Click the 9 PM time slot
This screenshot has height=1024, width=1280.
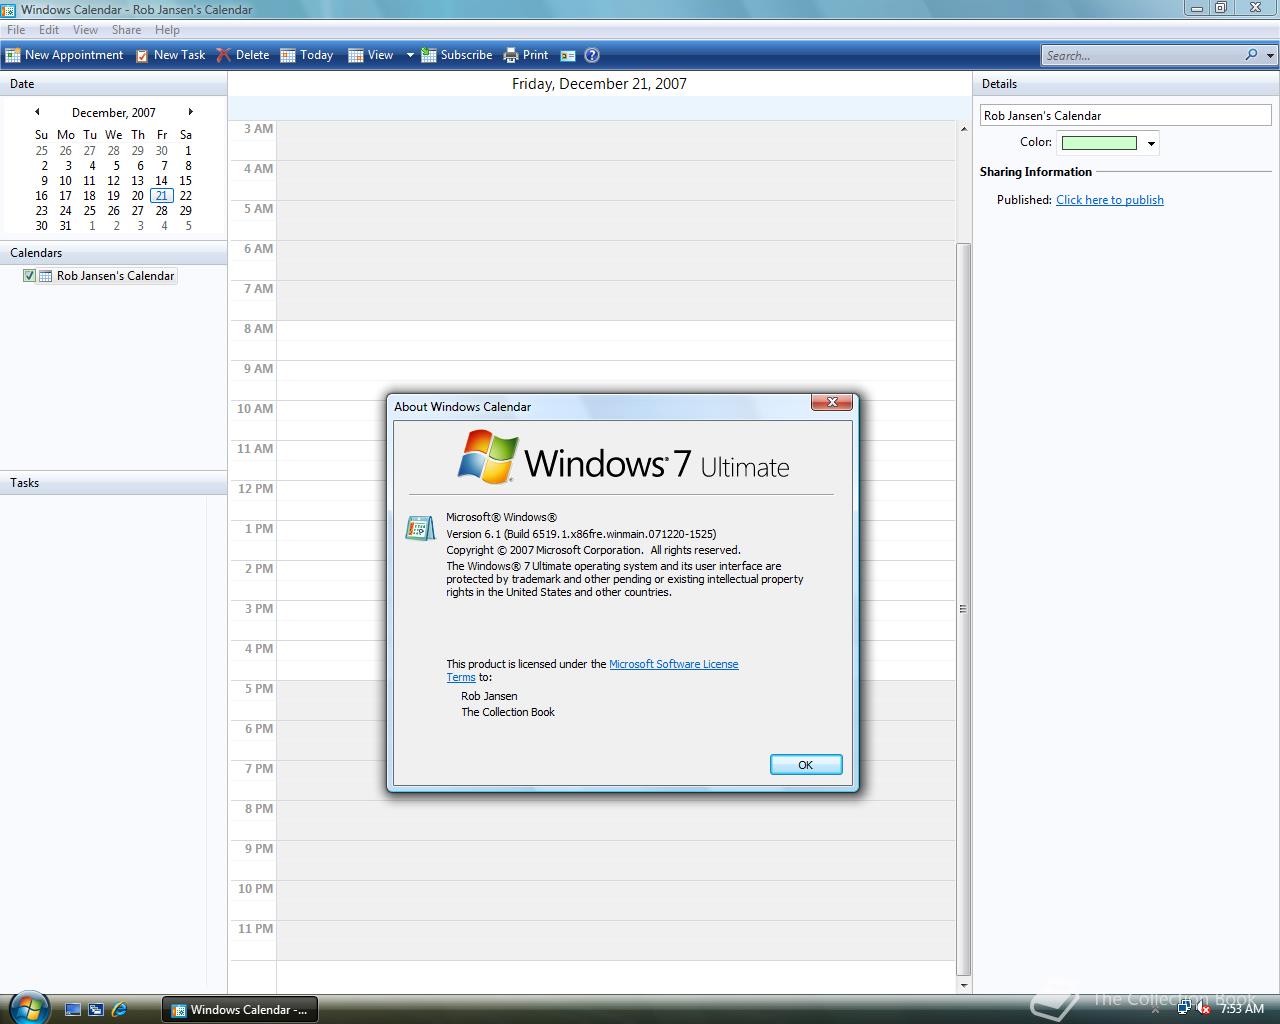(616, 860)
